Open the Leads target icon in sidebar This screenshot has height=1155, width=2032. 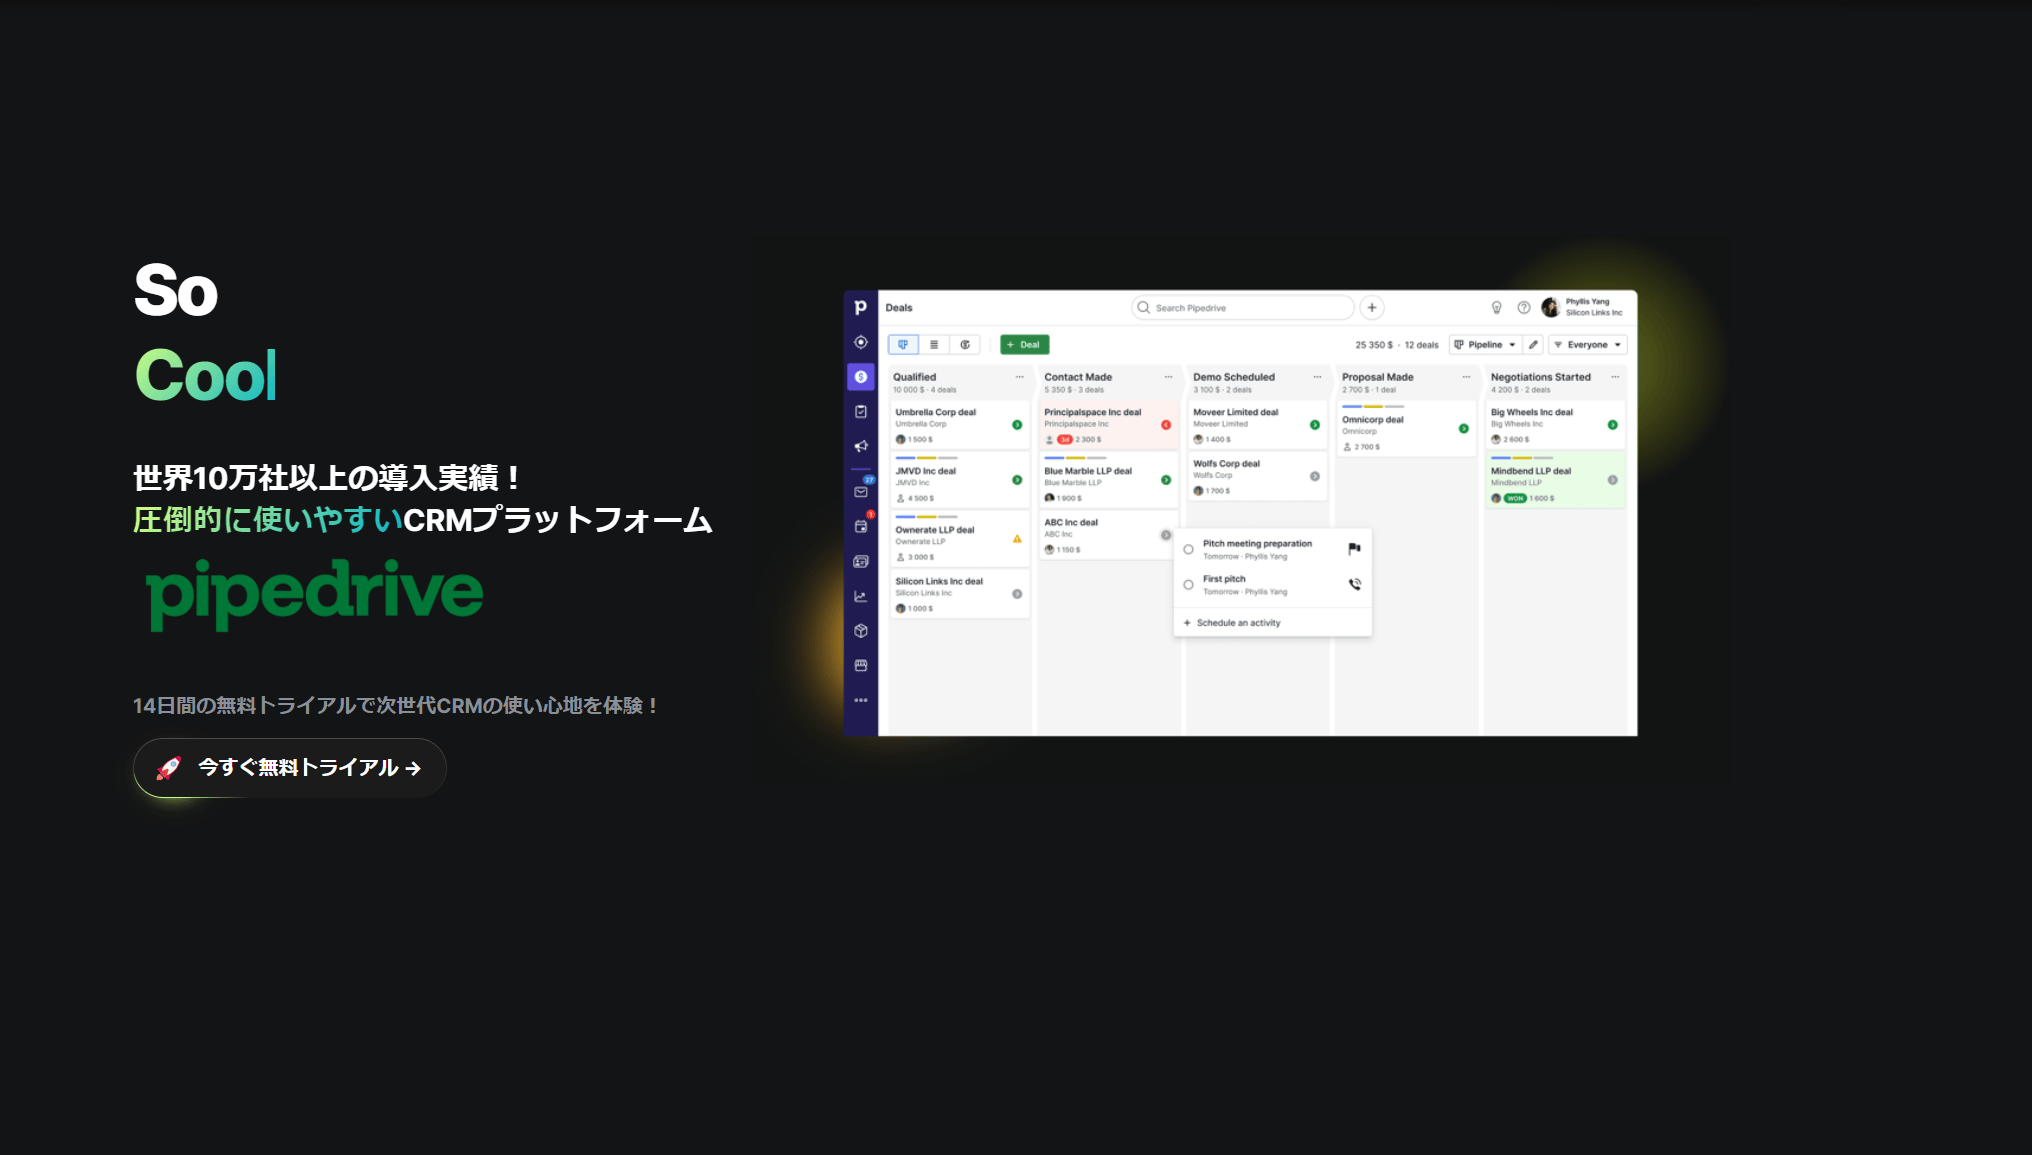point(860,342)
